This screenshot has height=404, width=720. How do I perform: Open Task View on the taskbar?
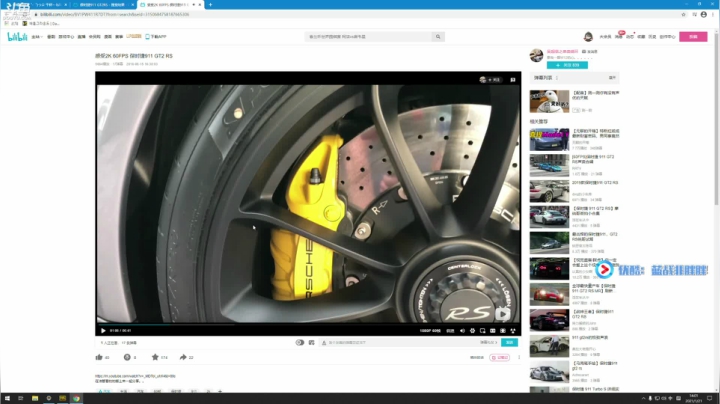pyautogui.click(x=21, y=398)
